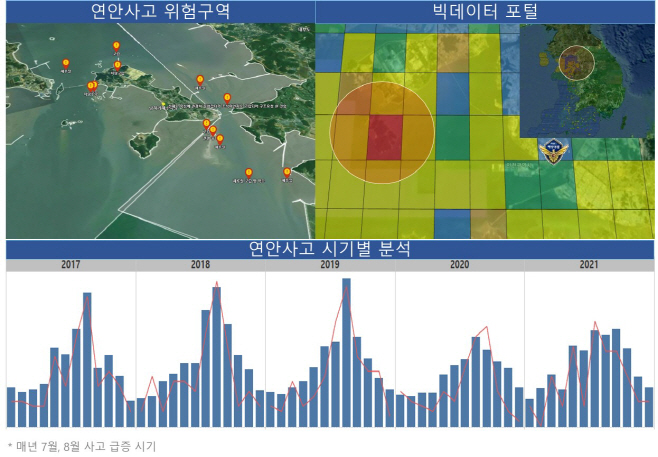658x457 pixels.
Task: Click the bottom marker labeled with longer text
Action: click(249, 173)
